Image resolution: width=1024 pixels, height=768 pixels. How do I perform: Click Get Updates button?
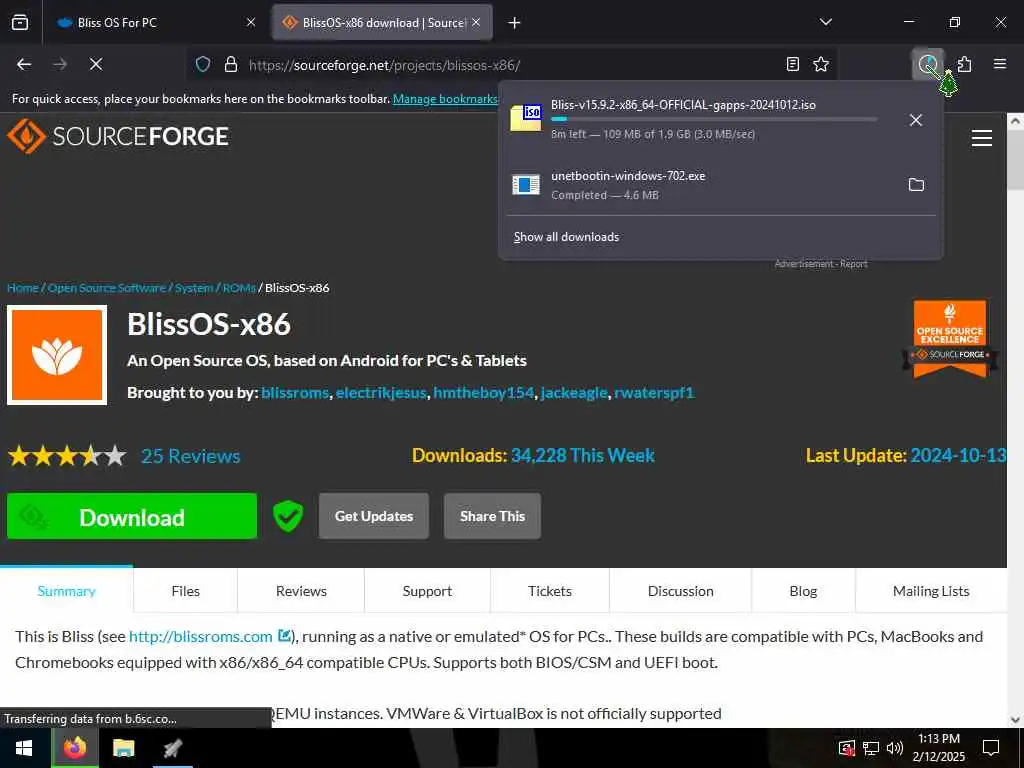coord(374,516)
